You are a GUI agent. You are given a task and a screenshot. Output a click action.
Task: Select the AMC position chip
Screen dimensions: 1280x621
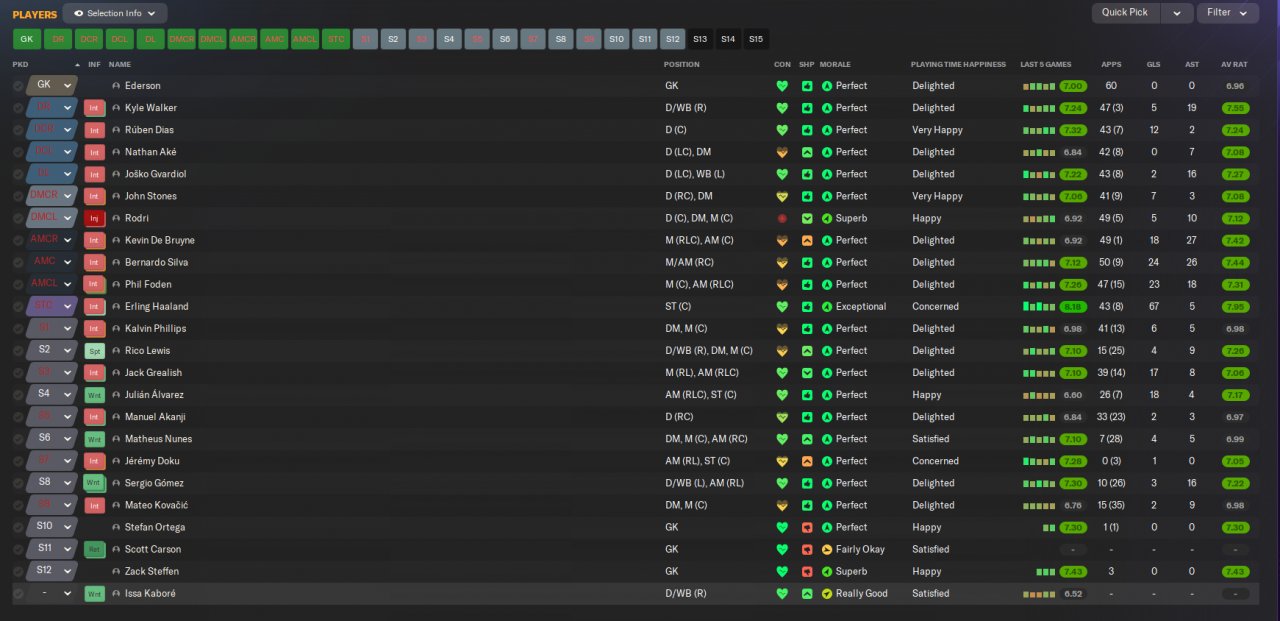[x=274, y=39]
